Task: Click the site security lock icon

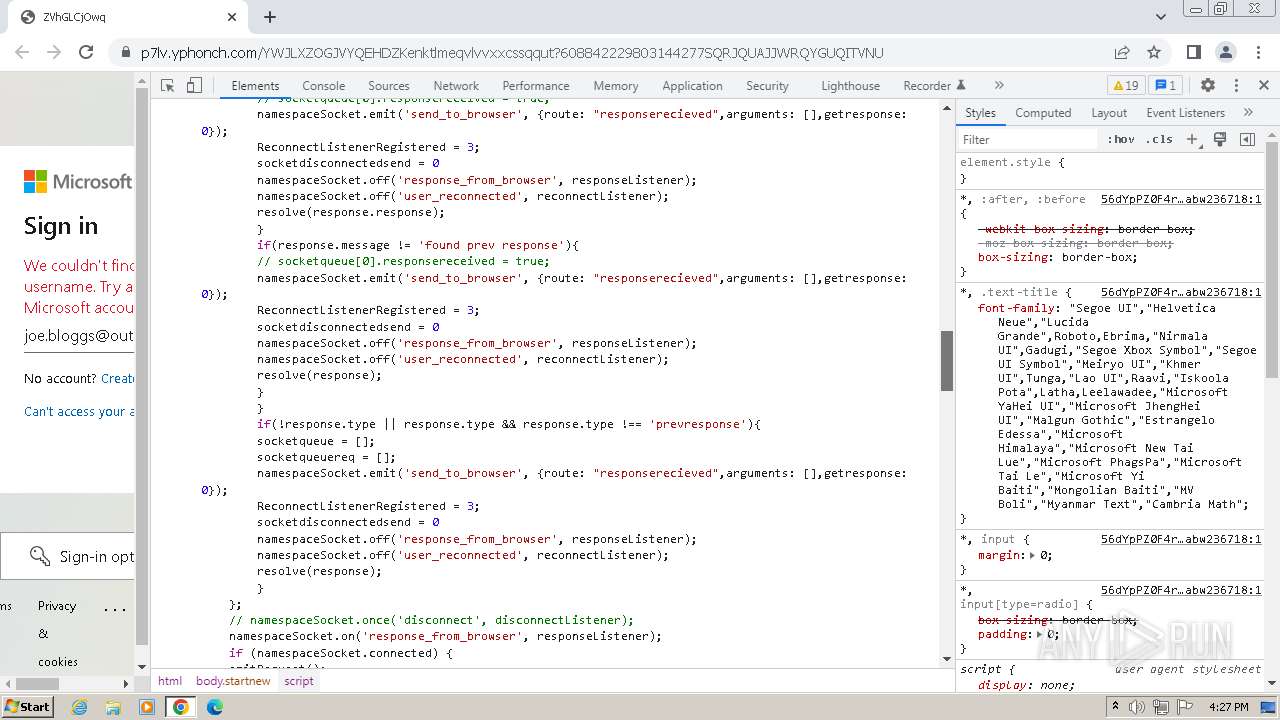Action: tap(125, 53)
